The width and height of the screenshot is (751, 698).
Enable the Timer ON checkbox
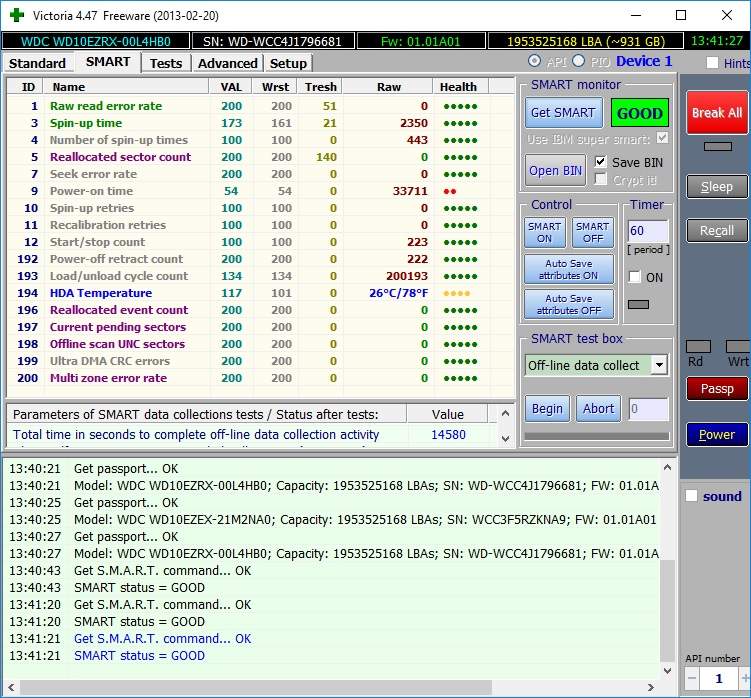coord(635,277)
